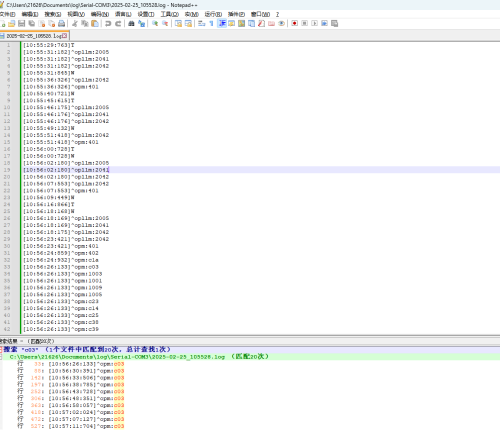Click the Zoom In magnifier icon
The image size is (500, 430).
[x=155, y=23]
